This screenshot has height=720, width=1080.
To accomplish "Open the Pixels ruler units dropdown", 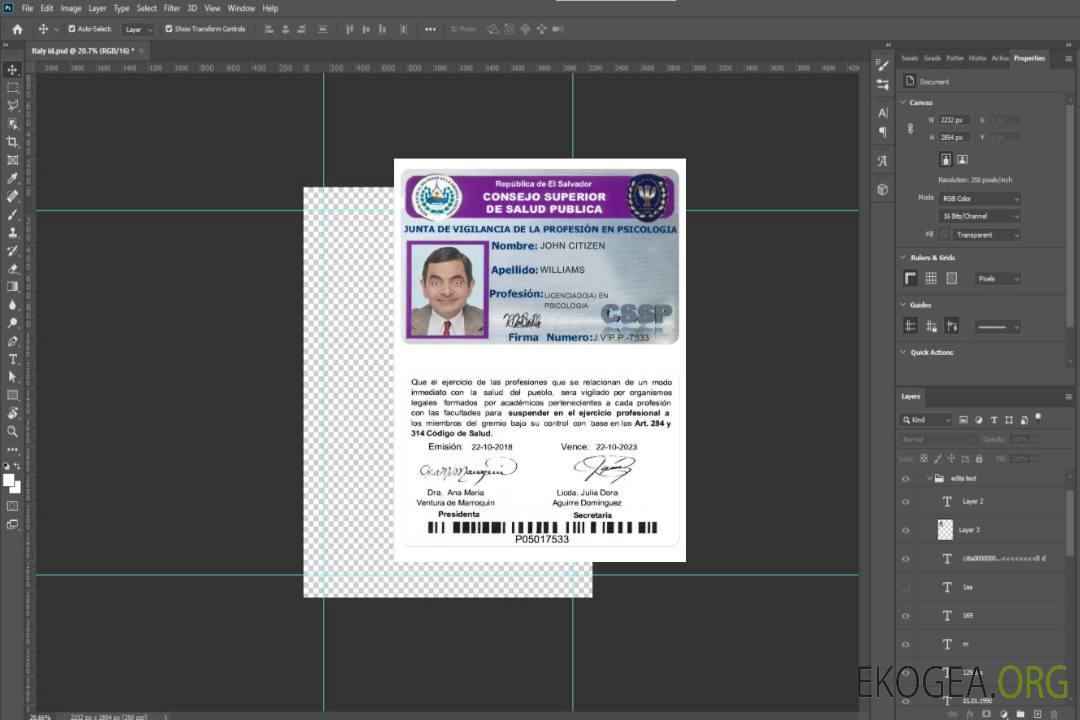I will pos(998,278).
